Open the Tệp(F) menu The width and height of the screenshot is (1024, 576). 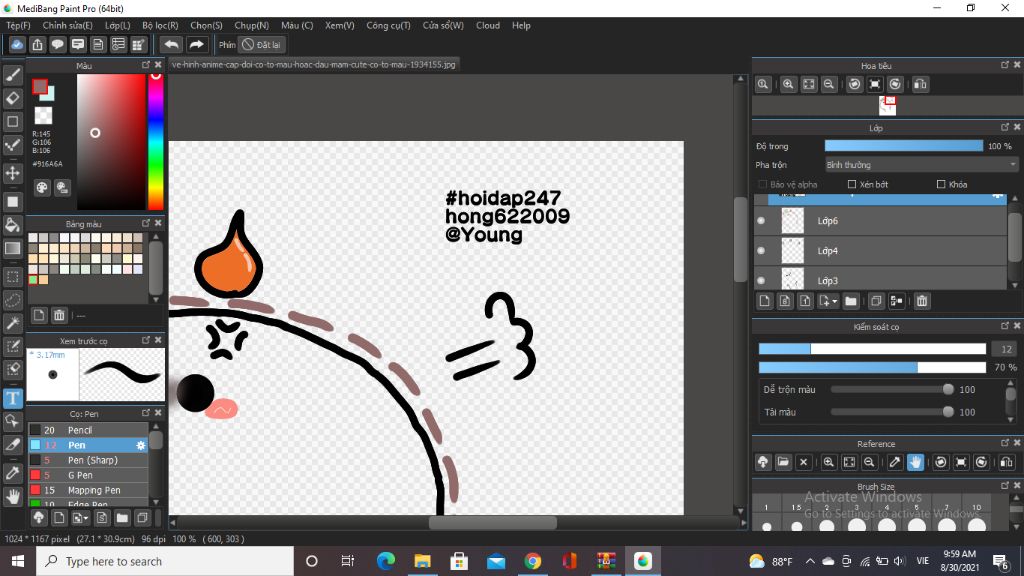(x=18, y=25)
